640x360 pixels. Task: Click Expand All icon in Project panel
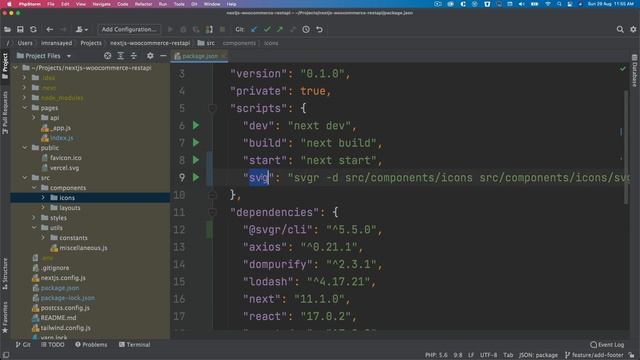[x=120, y=56]
